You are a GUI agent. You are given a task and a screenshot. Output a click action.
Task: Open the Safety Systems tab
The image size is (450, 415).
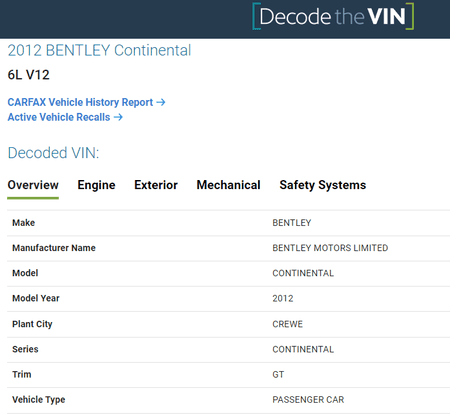[323, 185]
